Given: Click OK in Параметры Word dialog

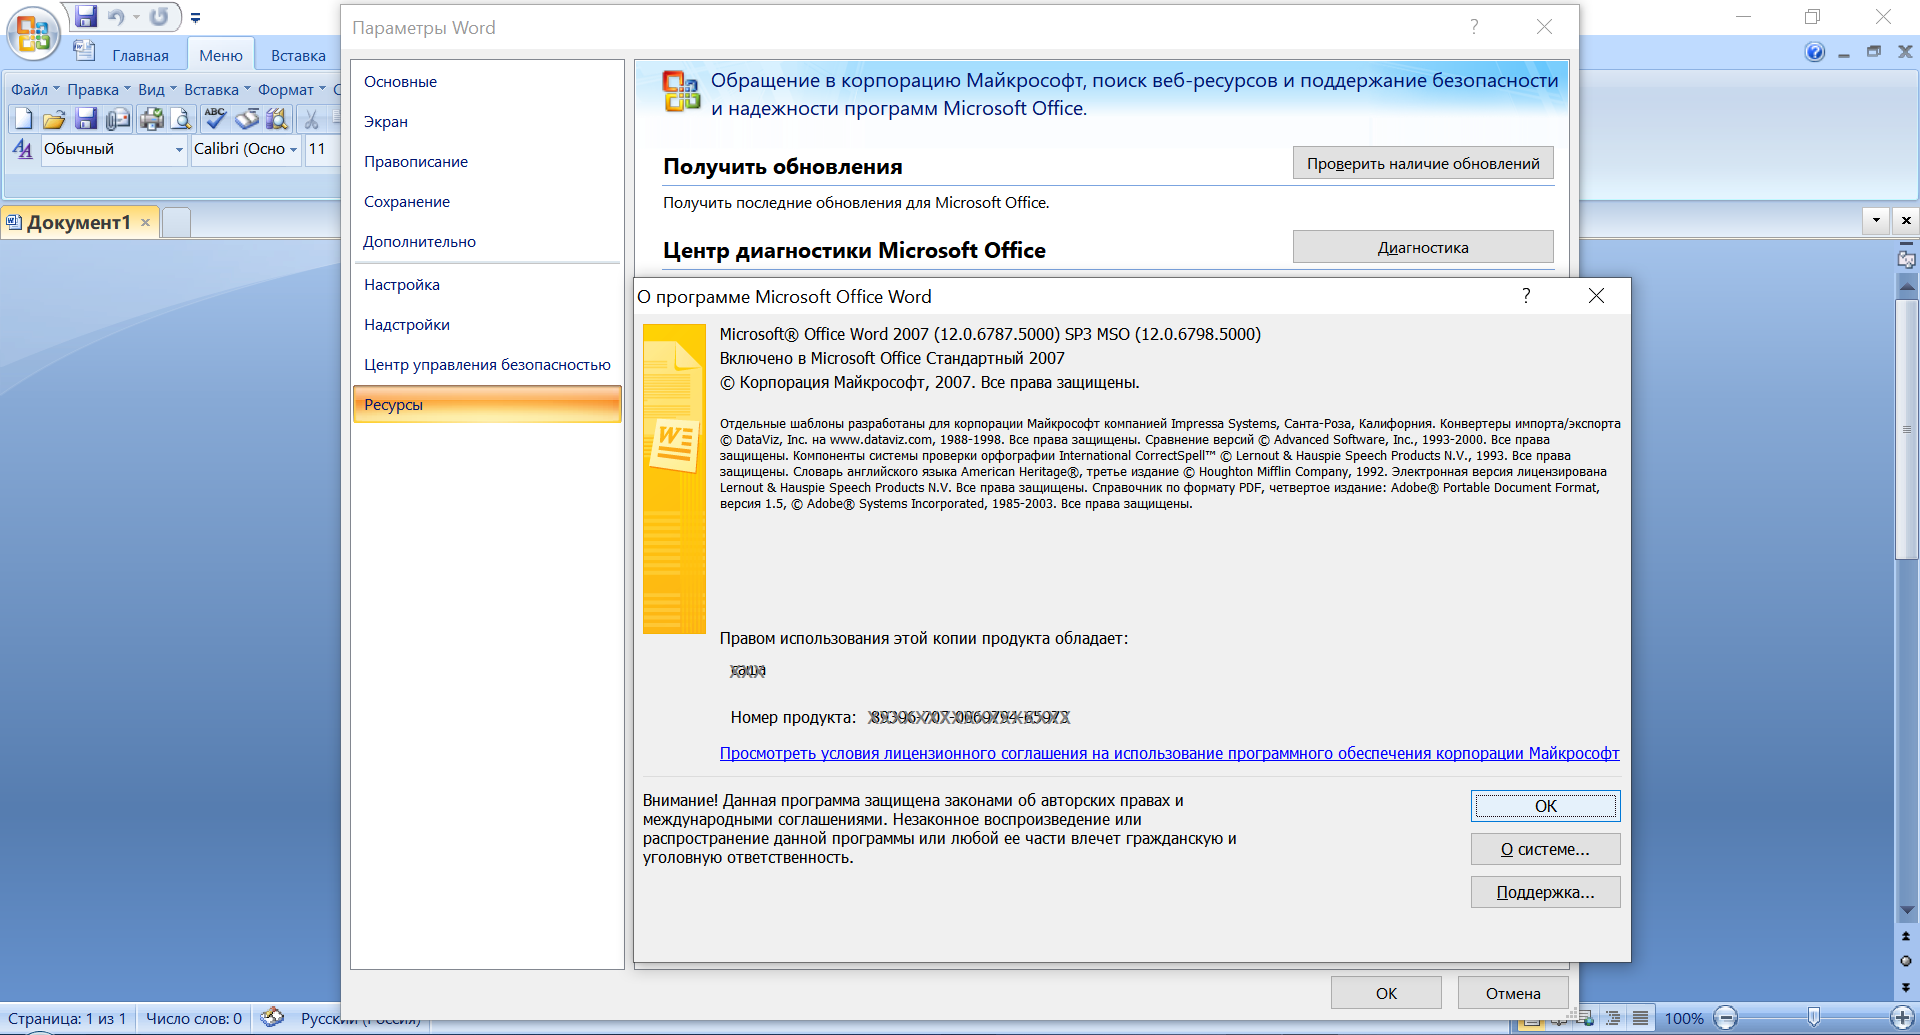Looking at the screenshot, I should 1386,993.
